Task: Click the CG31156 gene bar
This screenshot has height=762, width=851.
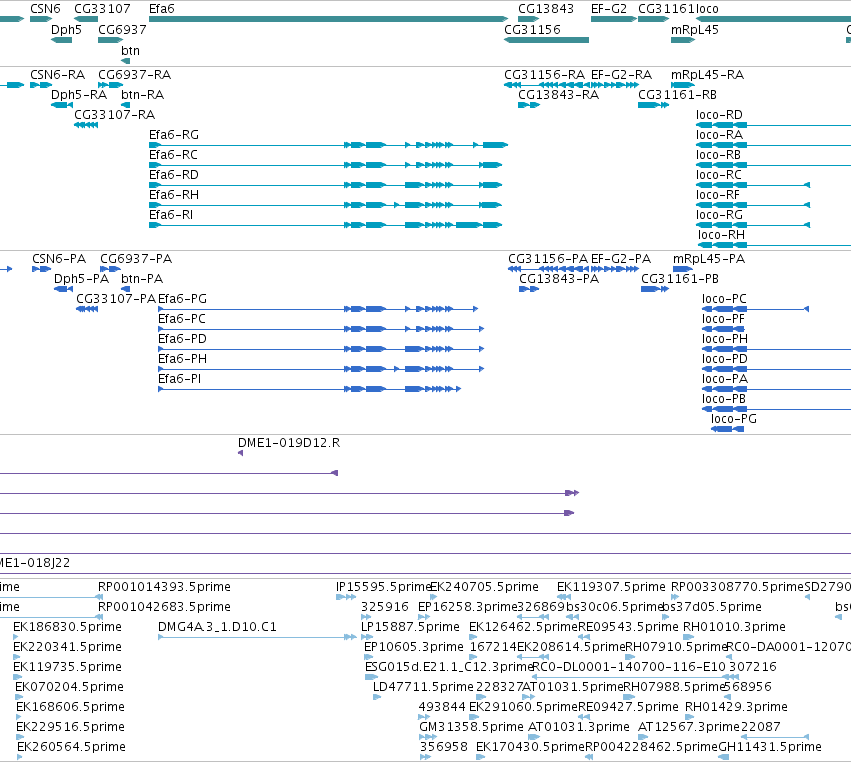Action: point(547,40)
